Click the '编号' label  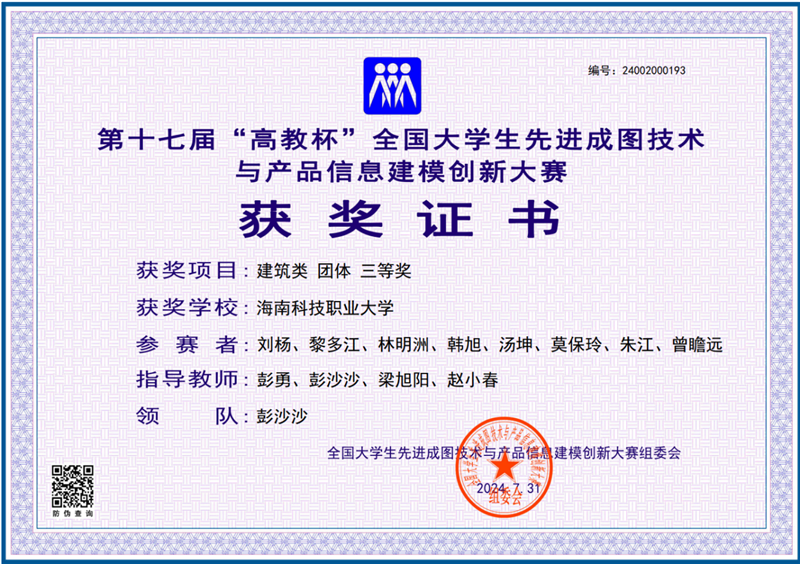598,70
